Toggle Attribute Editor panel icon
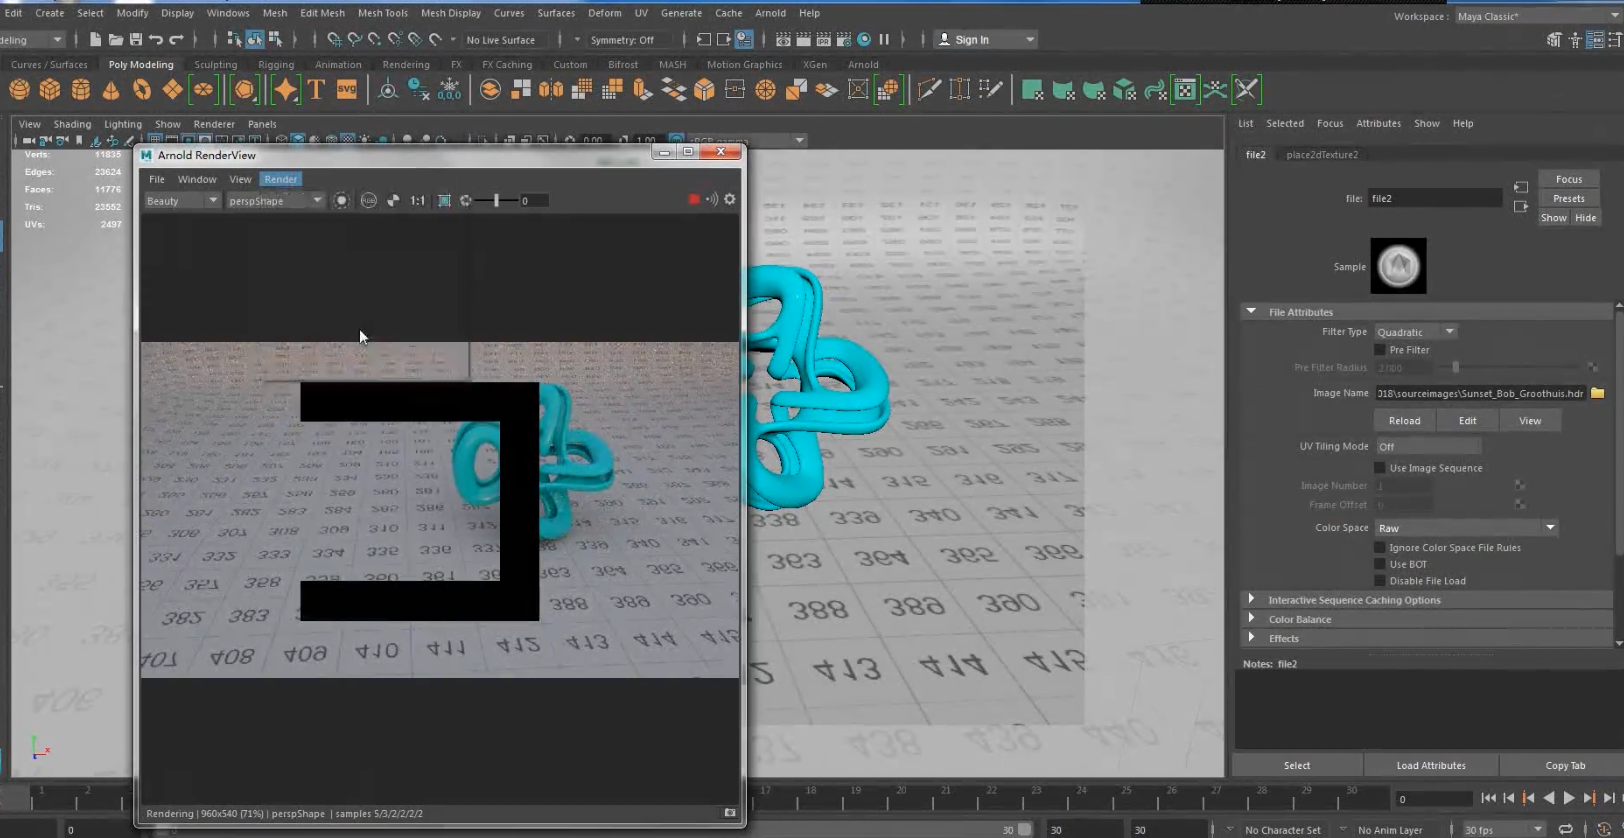Viewport: 1624px width, 838px height. tap(1594, 39)
